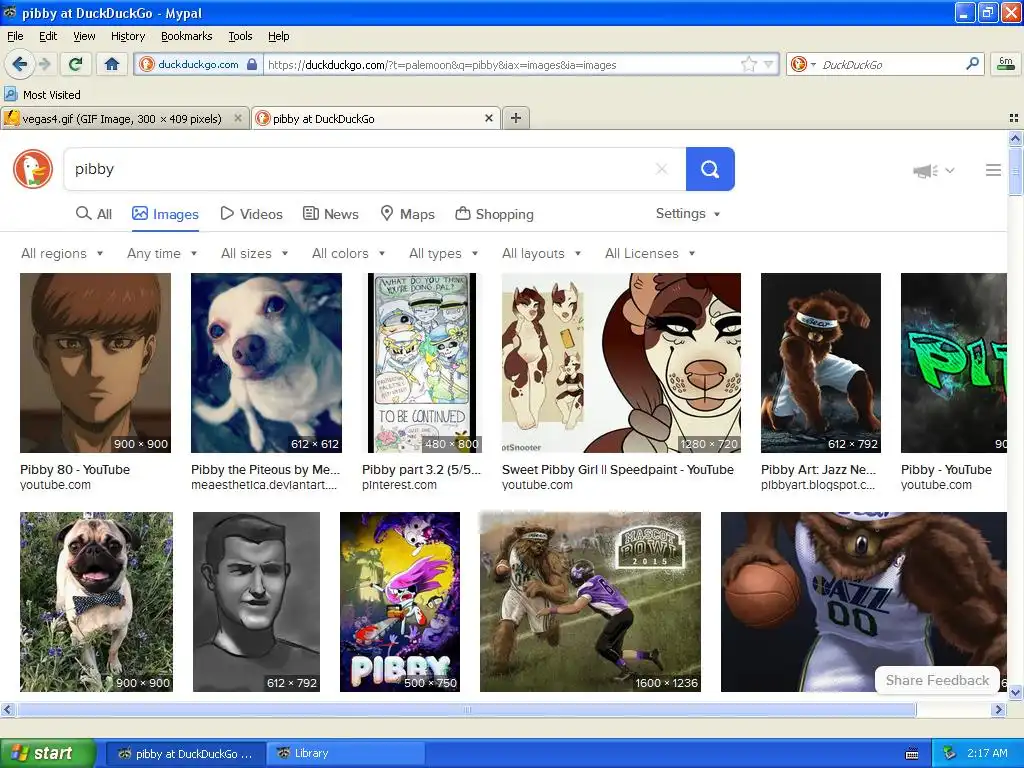Switch to Library window in taskbar

click(x=345, y=753)
